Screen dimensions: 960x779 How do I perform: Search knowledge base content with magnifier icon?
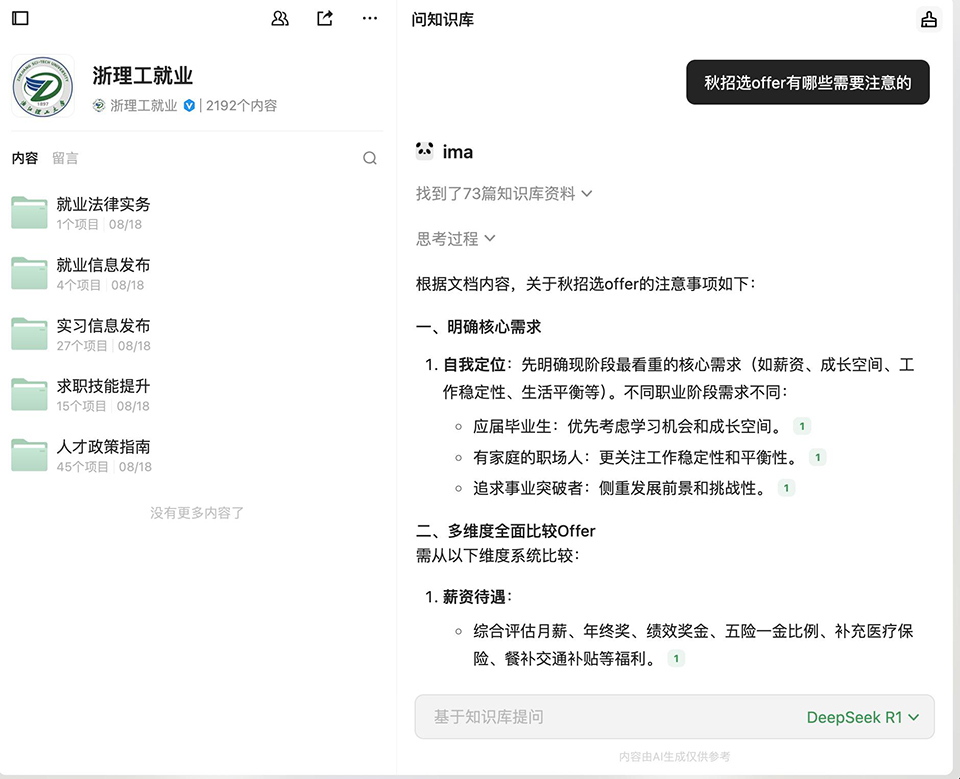[x=370, y=158]
